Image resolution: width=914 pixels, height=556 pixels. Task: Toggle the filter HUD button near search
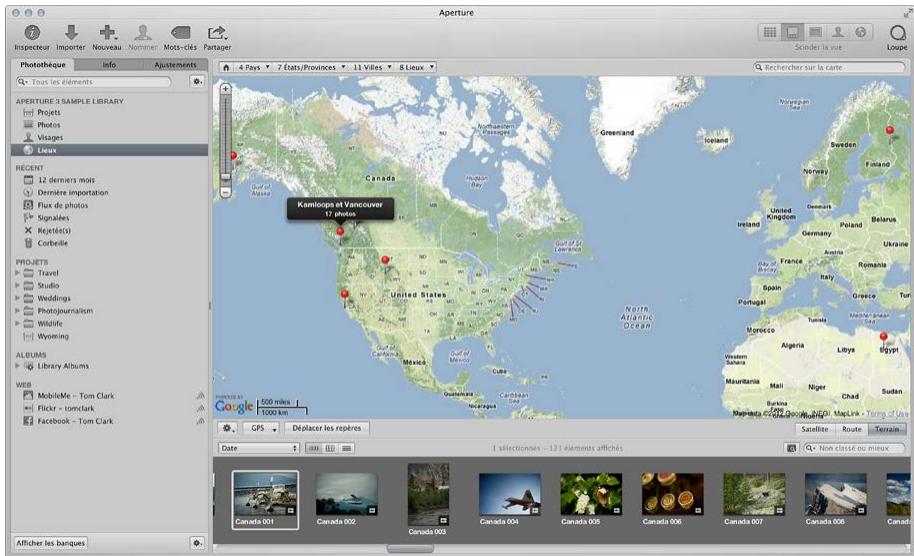(791, 448)
